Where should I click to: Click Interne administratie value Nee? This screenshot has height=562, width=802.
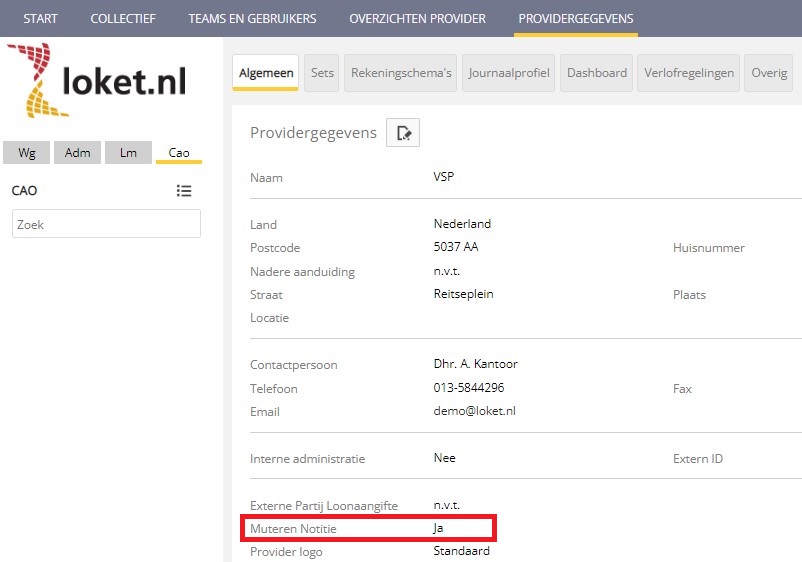[x=444, y=458]
